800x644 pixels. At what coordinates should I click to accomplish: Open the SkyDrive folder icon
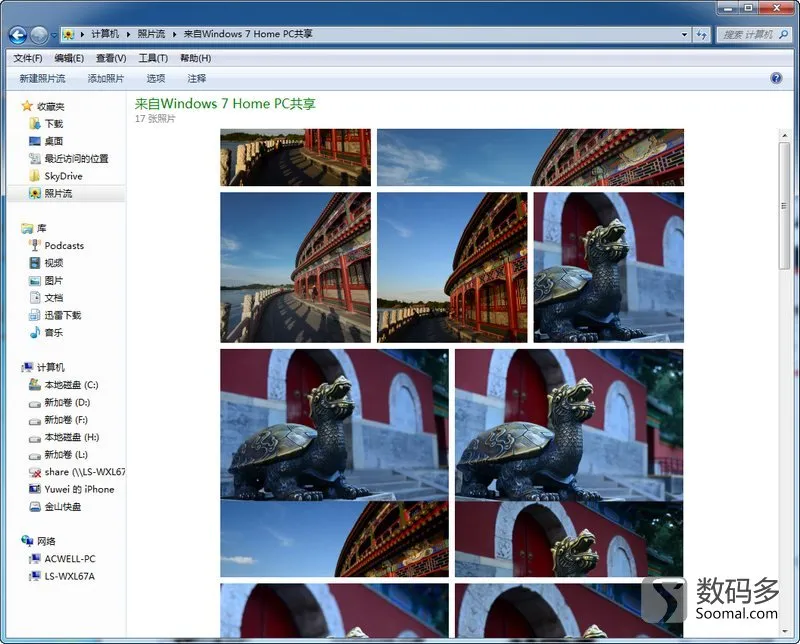tap(35, 176)
